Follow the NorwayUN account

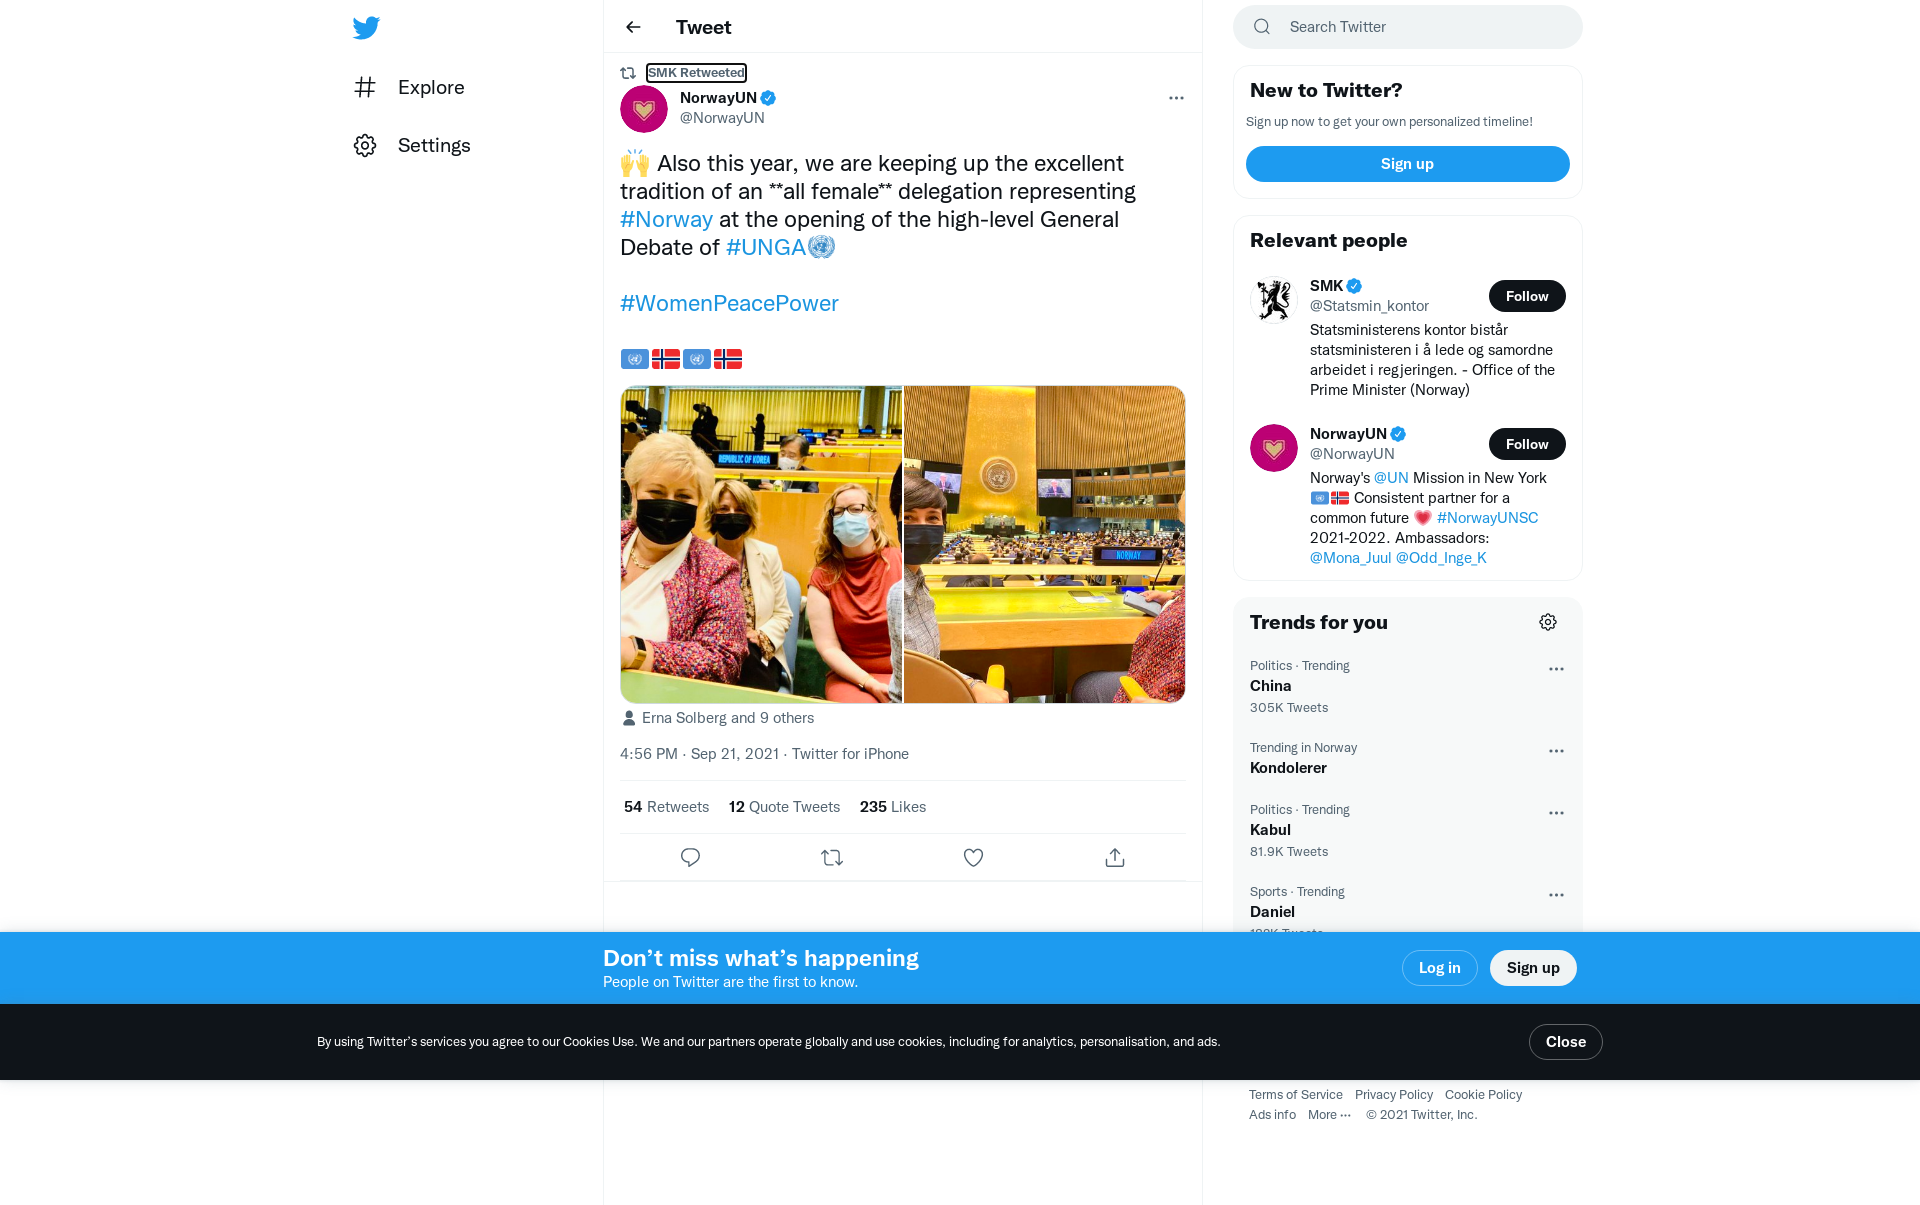1527,444
